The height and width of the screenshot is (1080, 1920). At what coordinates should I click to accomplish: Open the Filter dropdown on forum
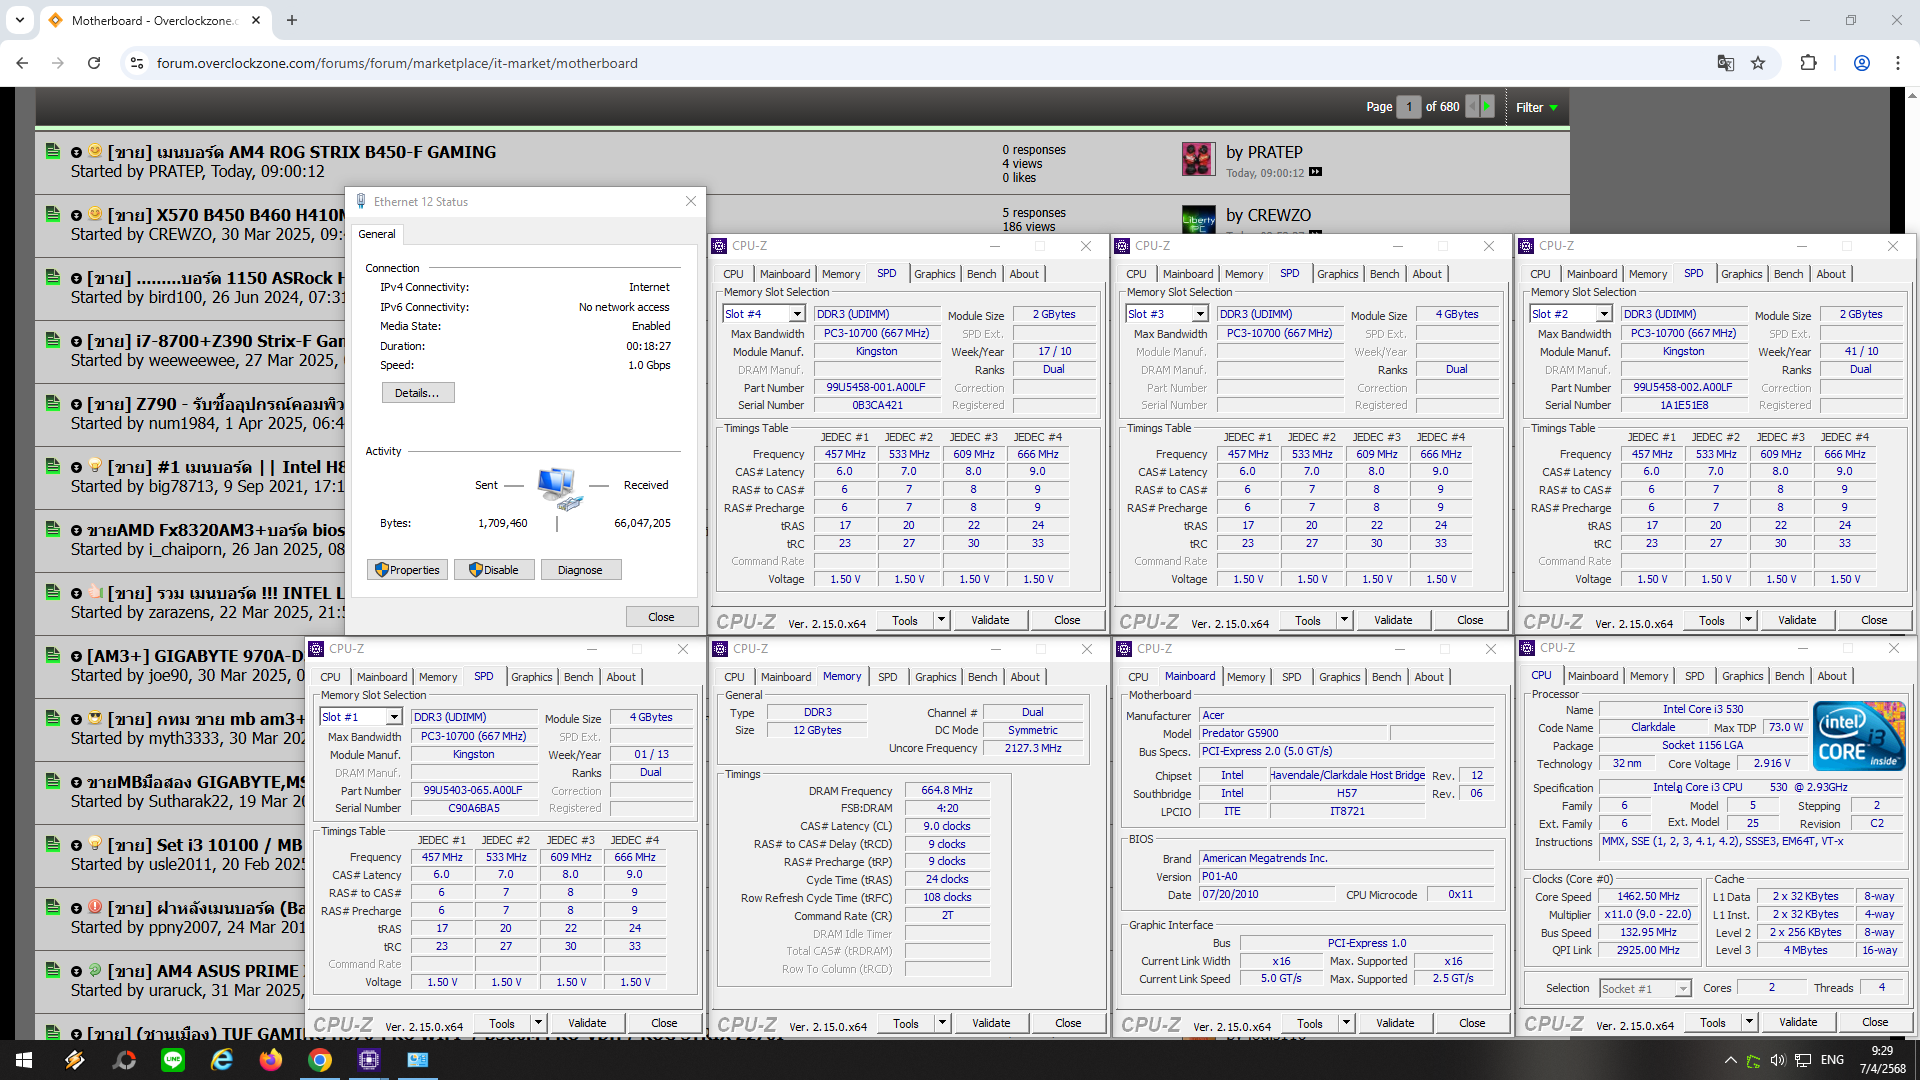tap(1536, 107)
